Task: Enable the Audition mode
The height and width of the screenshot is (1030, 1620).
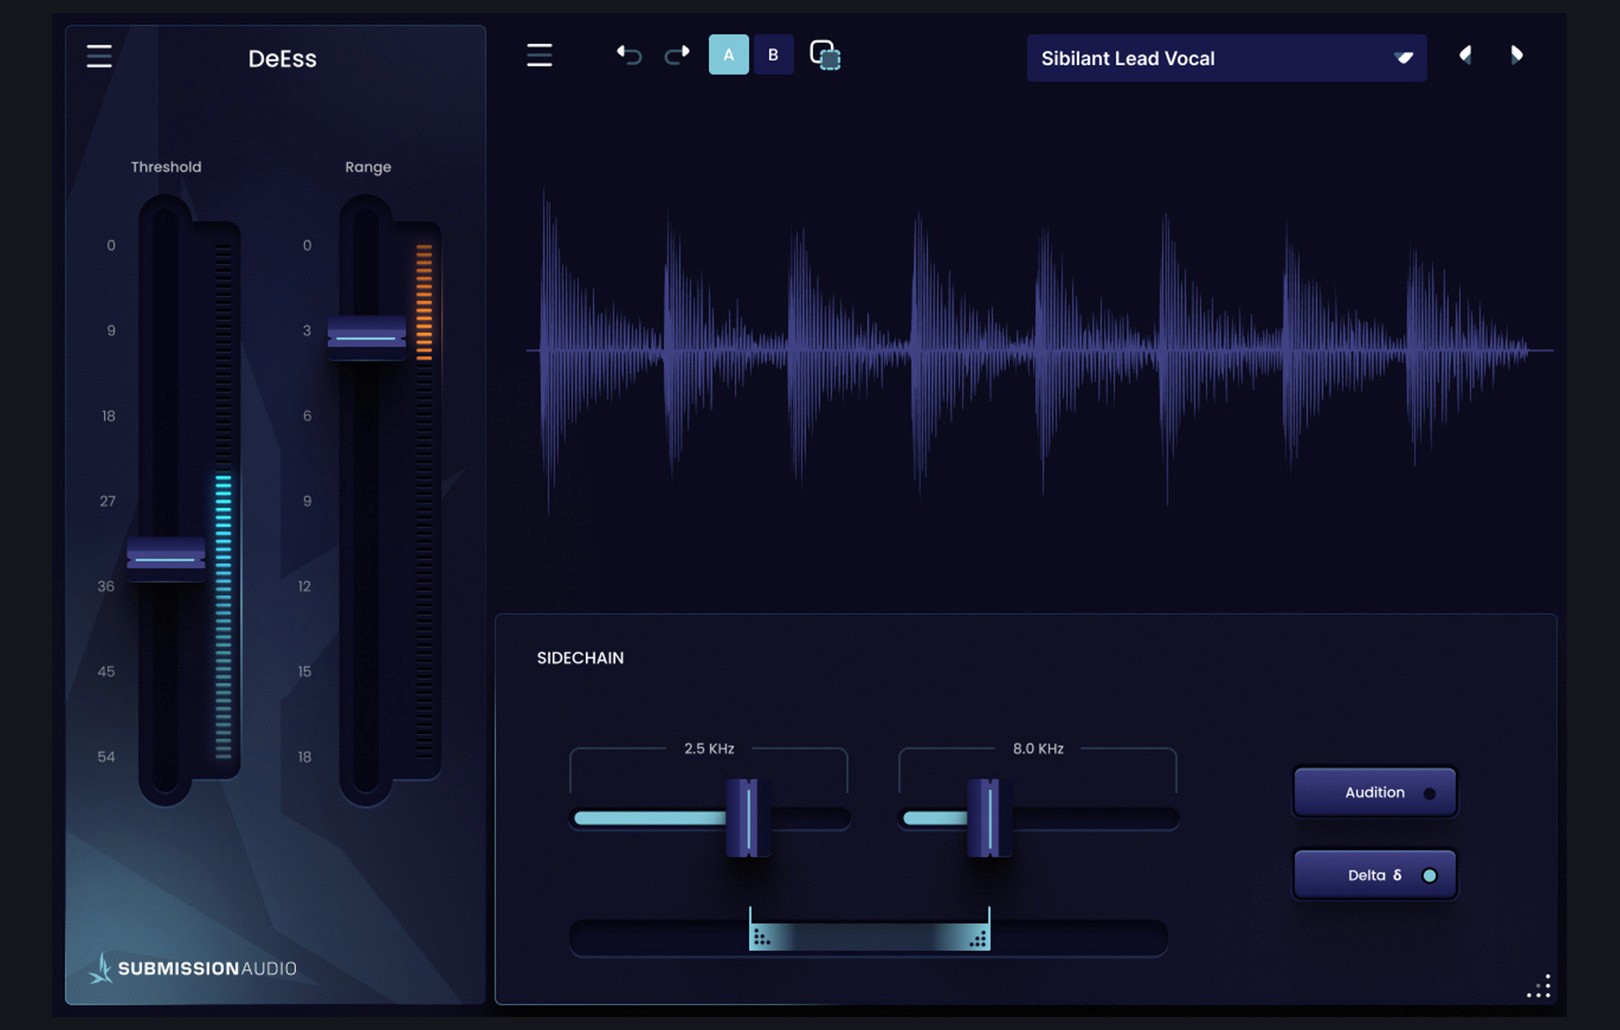Action: [1375, 792]
